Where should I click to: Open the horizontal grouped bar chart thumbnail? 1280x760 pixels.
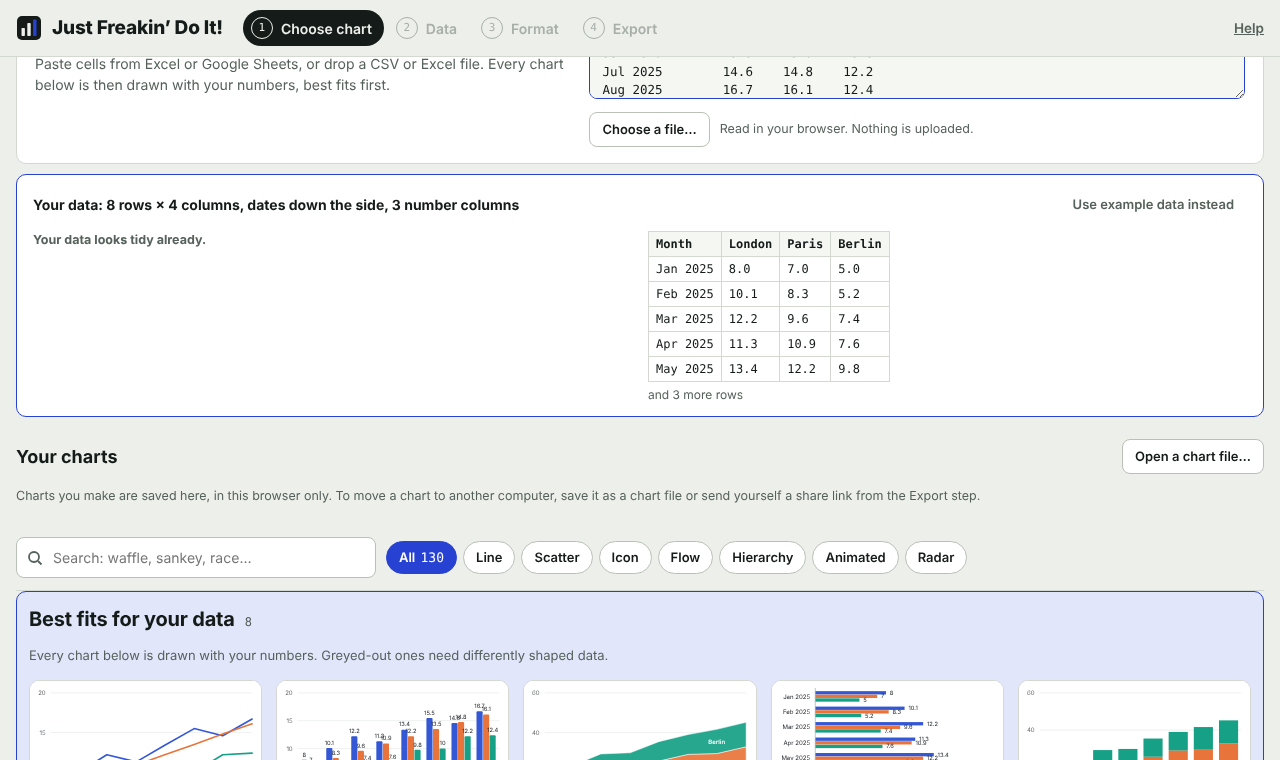(887, 720)
